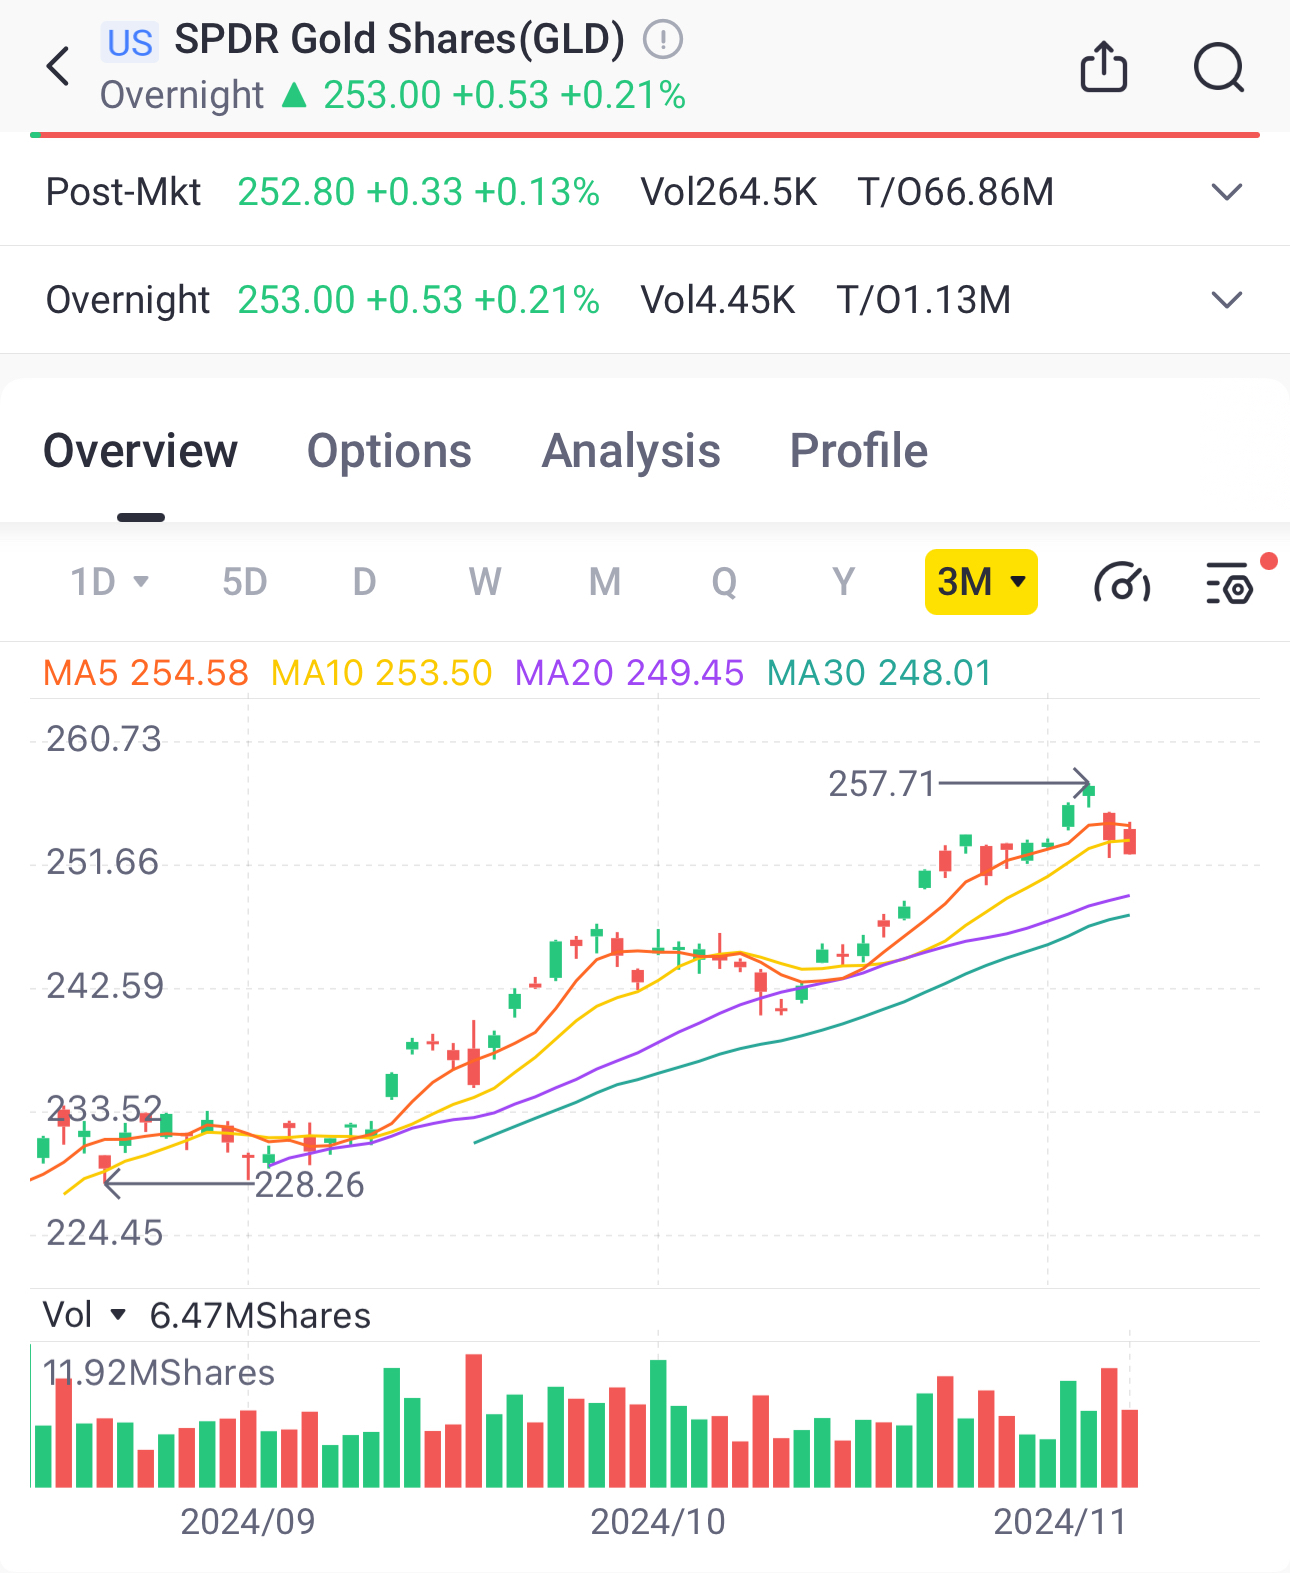Image resolution: width=1290 pixels, height=1573 pixels.
Task: Select the D daily chart period
Action: coord(365,582)
